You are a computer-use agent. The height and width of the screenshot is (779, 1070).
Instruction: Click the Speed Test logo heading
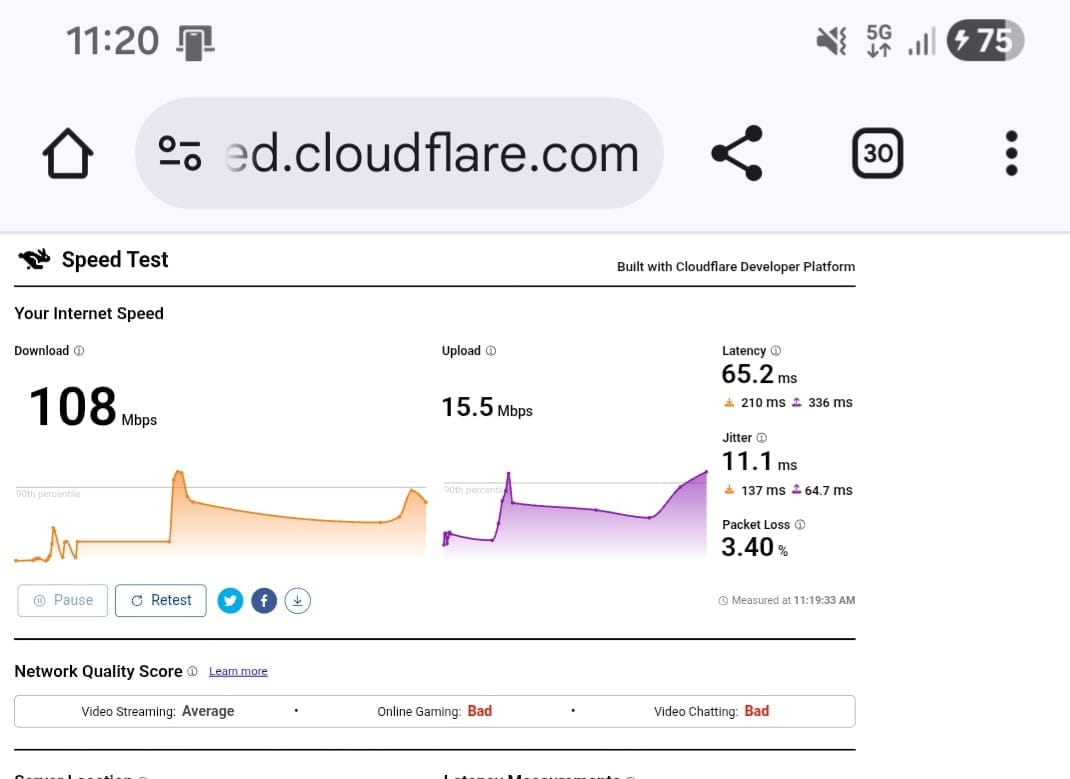[94, 260]
